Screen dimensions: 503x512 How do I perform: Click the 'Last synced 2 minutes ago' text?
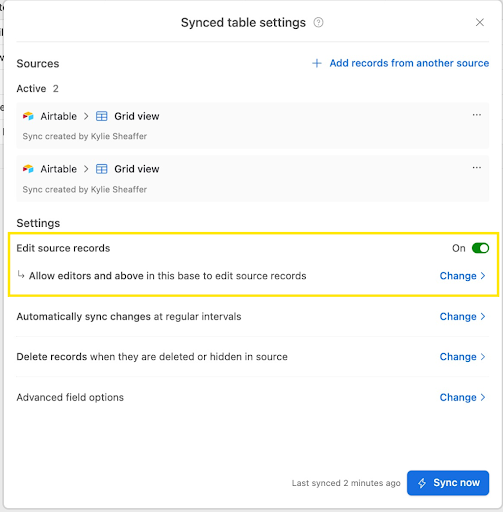coord(346,483)
